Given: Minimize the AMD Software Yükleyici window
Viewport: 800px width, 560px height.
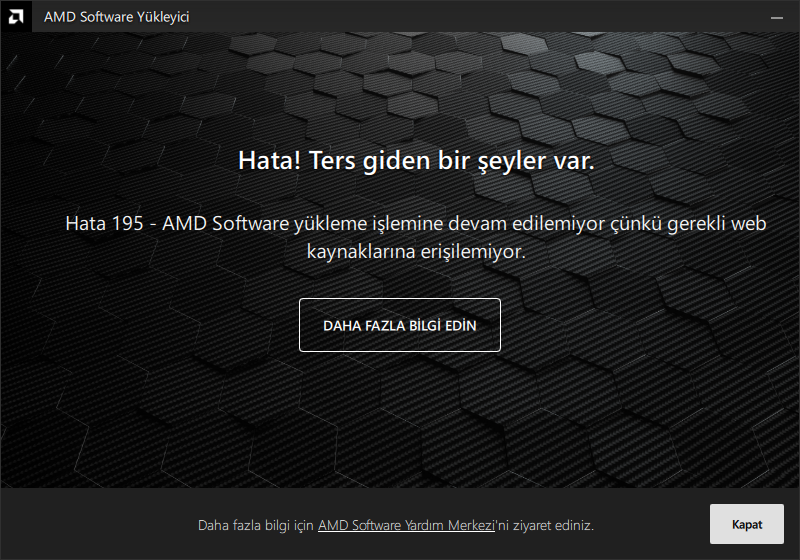Looking at the screenshot, I should pyautogui.click(x=777, y=17).
